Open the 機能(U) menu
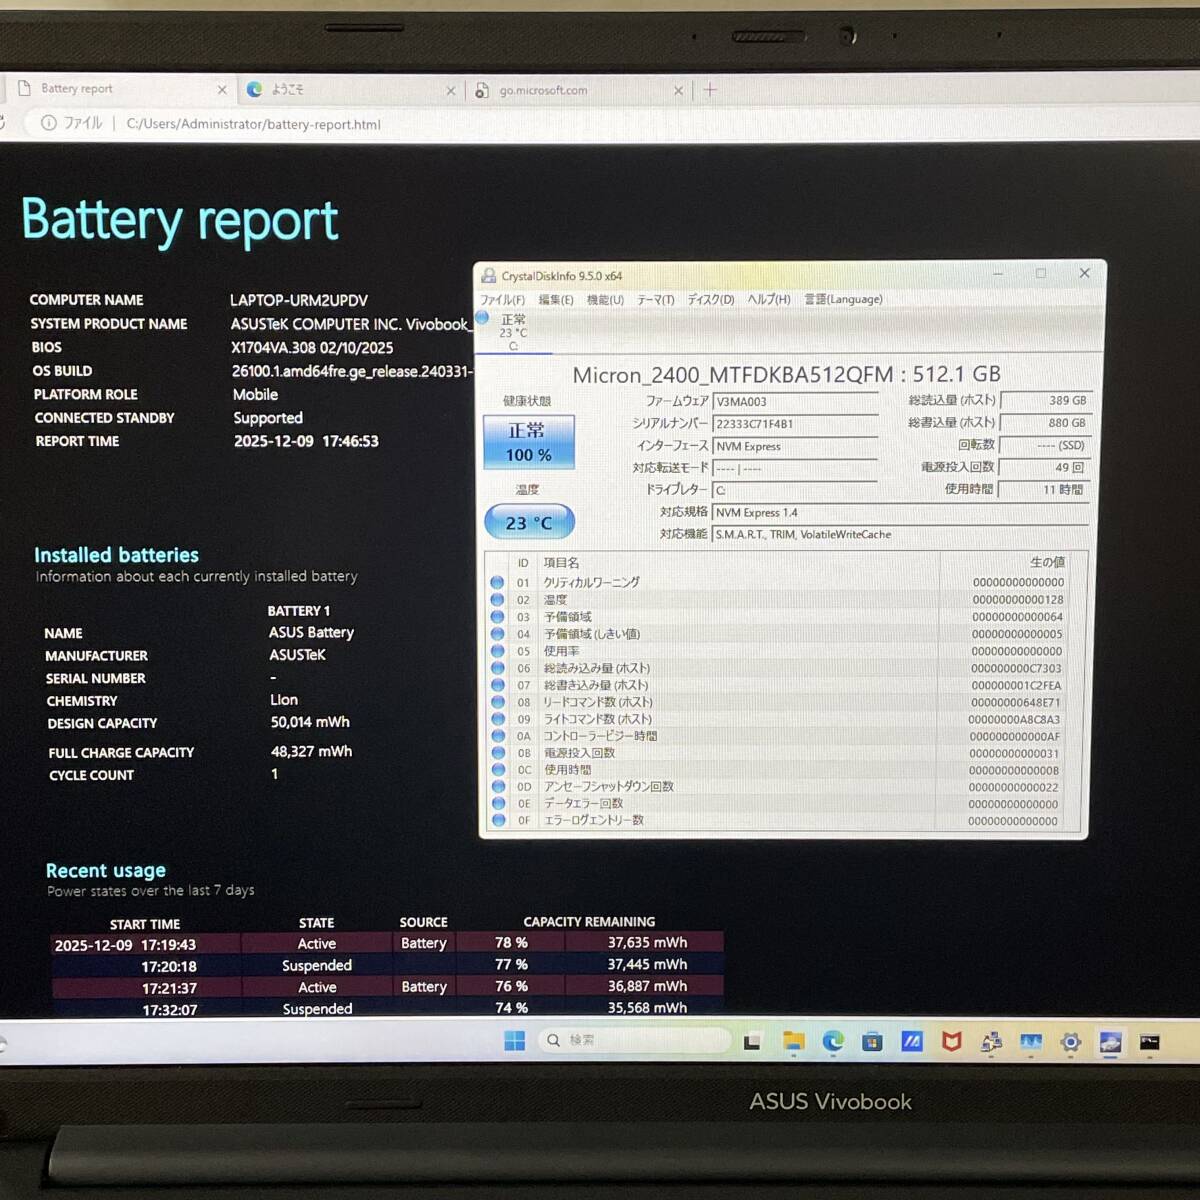 click(605, 300)
